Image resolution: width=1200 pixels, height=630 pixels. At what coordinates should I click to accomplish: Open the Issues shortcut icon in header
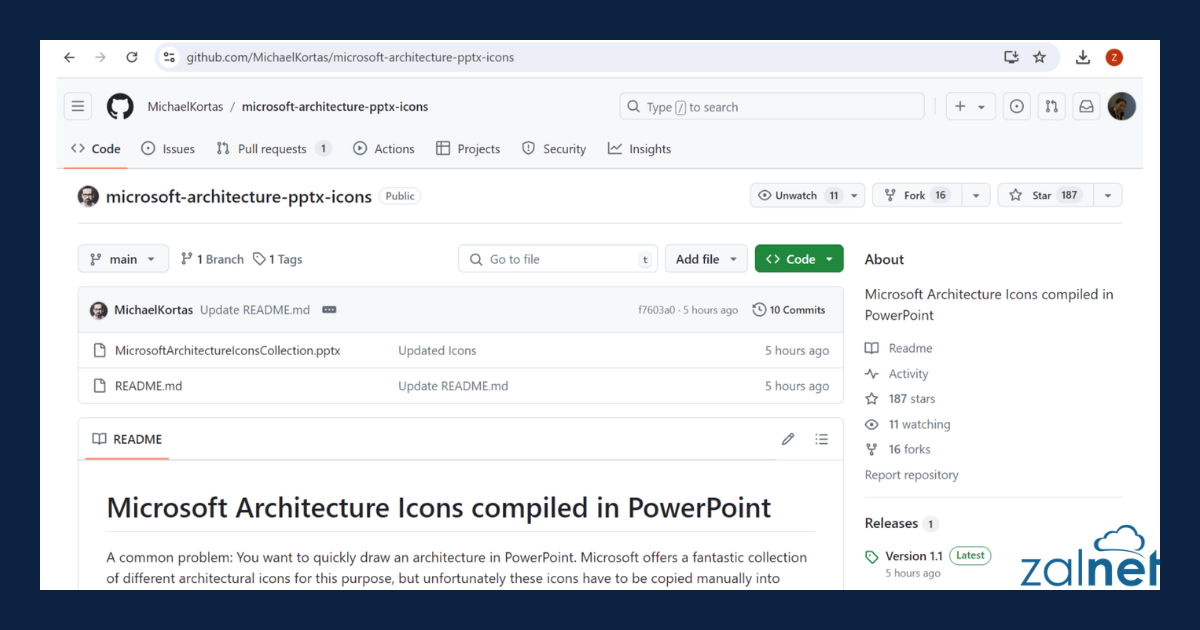[x=1017, y=107]
